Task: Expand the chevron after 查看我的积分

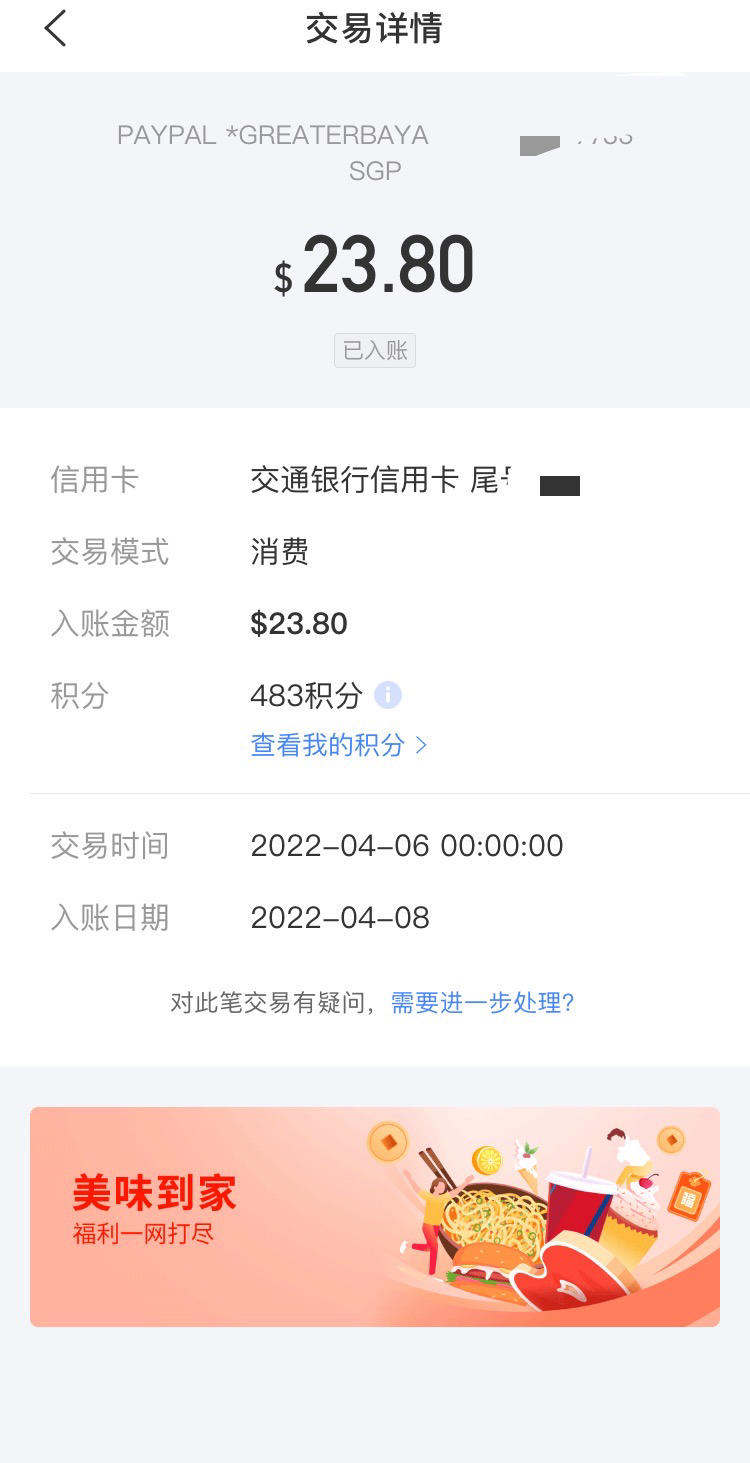Action: (421, 745)
